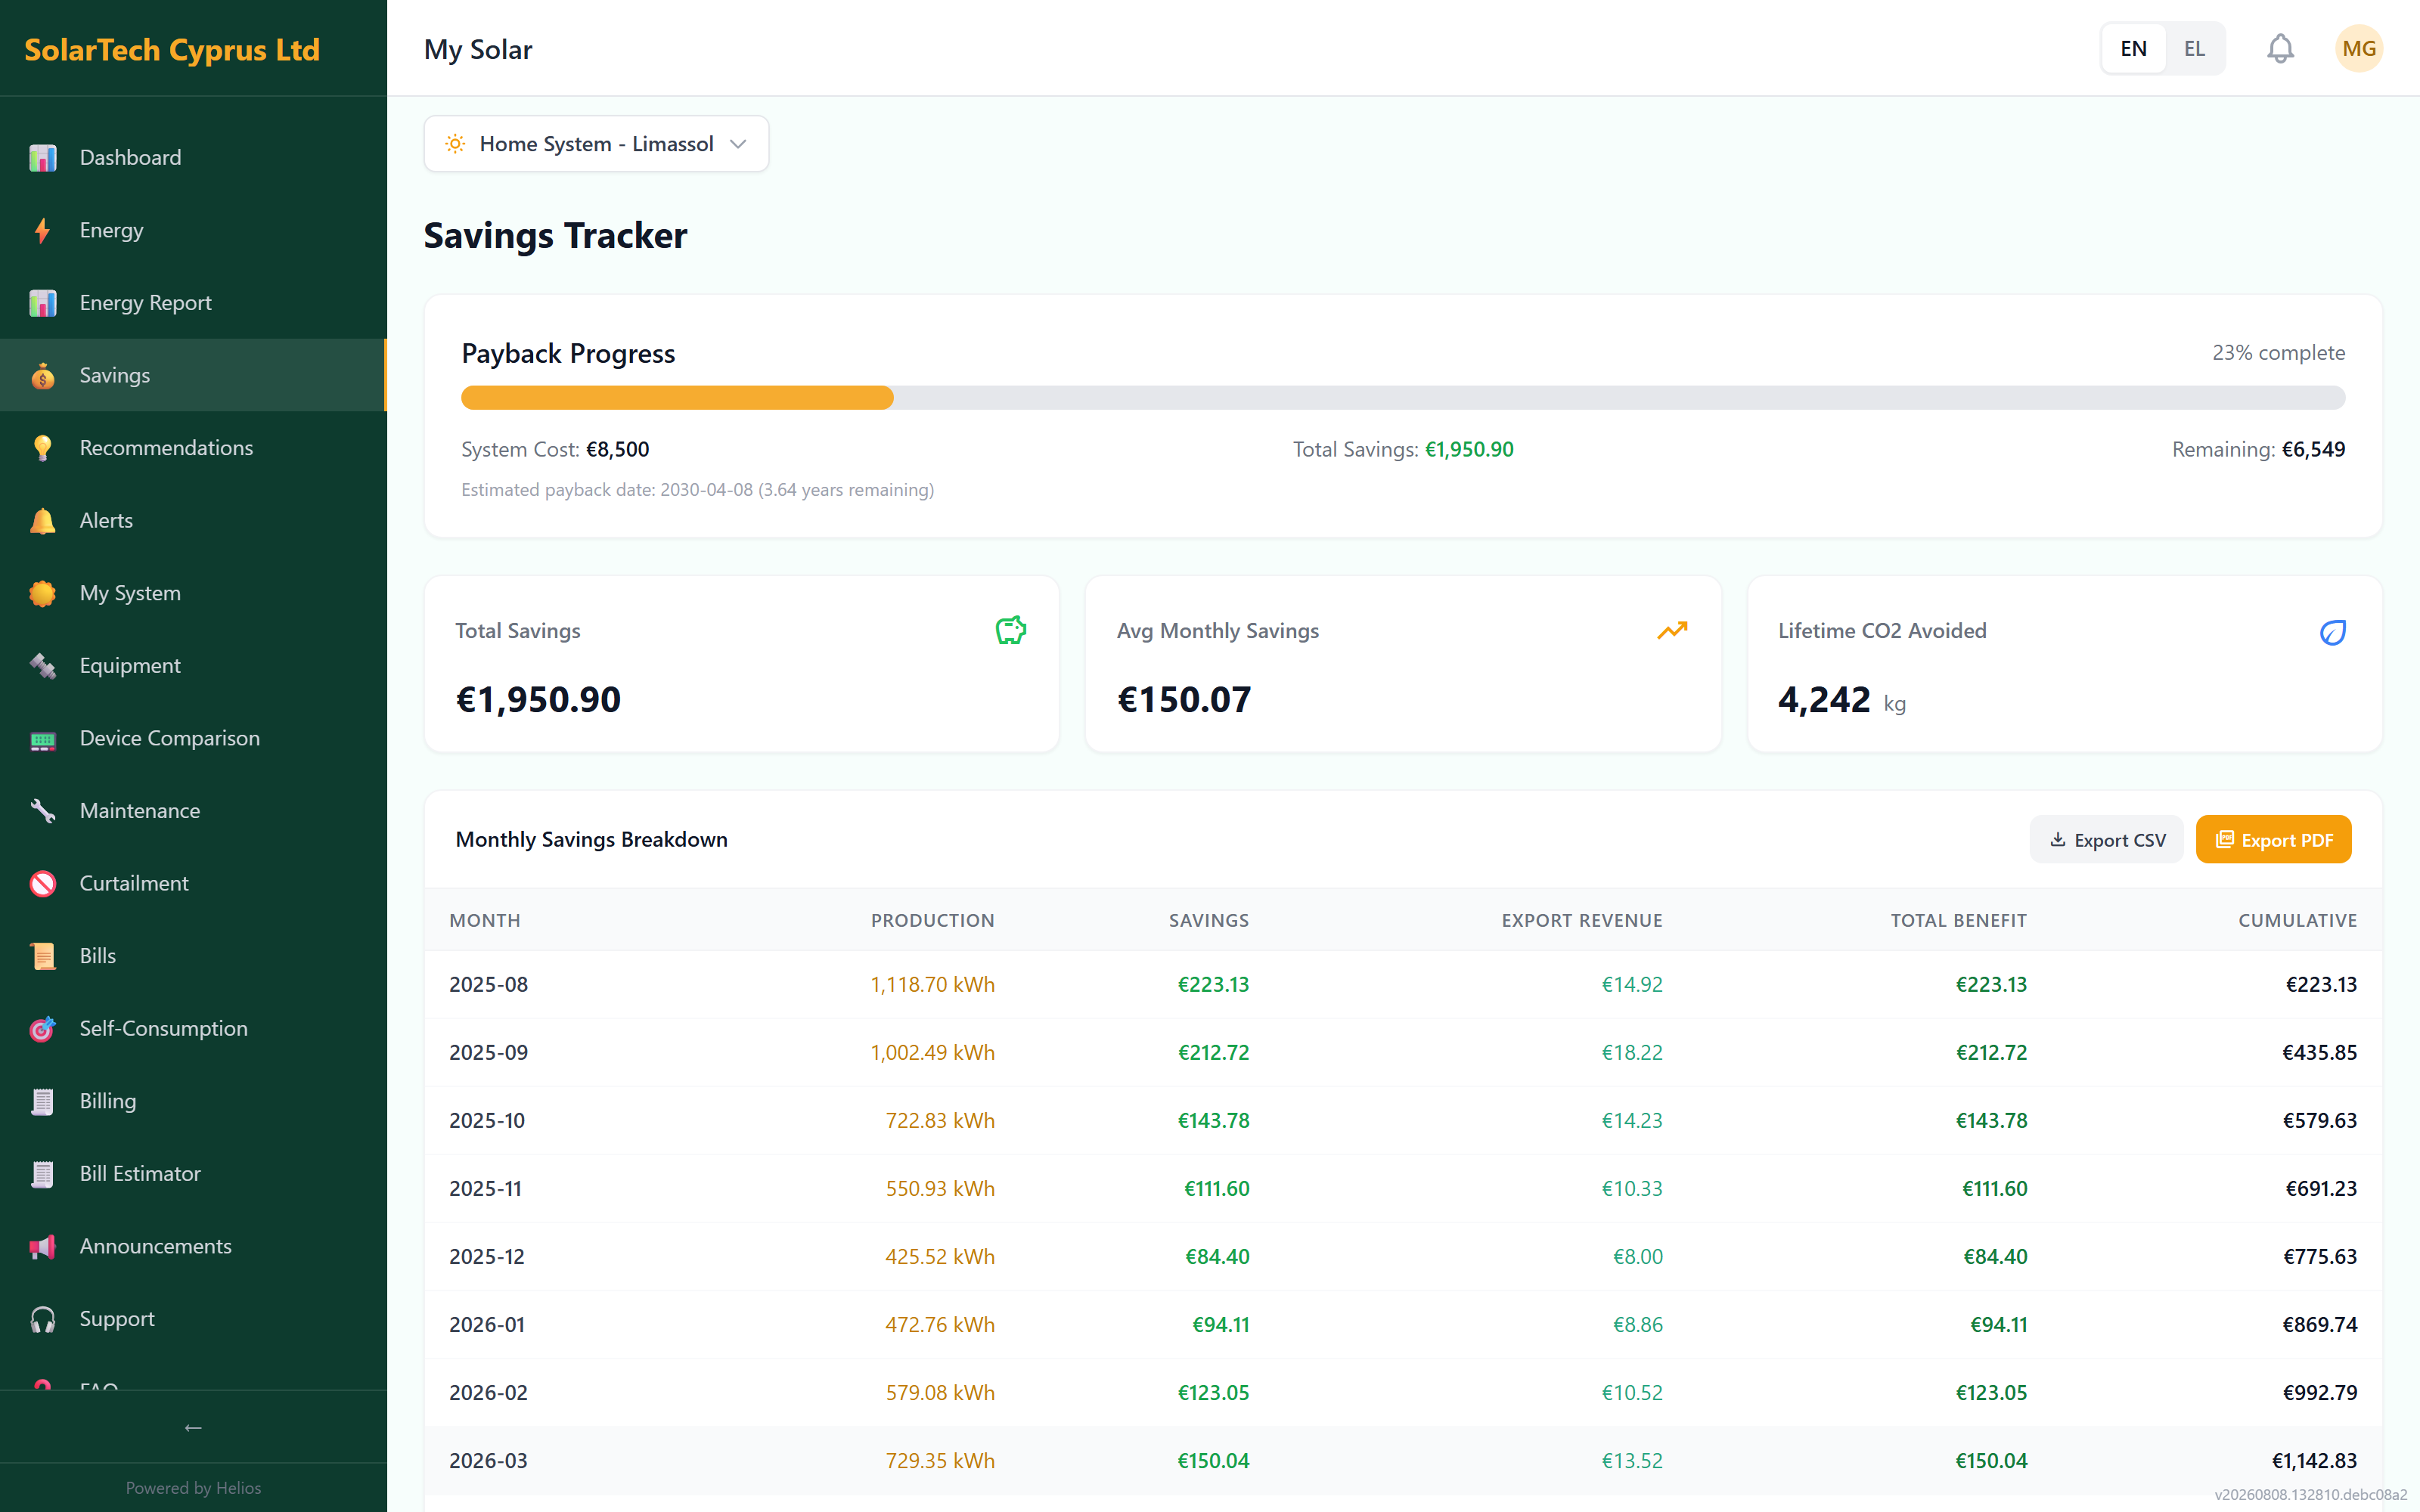Click the €1,950.90 Total Savings card value
Image resolution: width=2420 pixels, height=1512 pixels.
click(538, 699)
